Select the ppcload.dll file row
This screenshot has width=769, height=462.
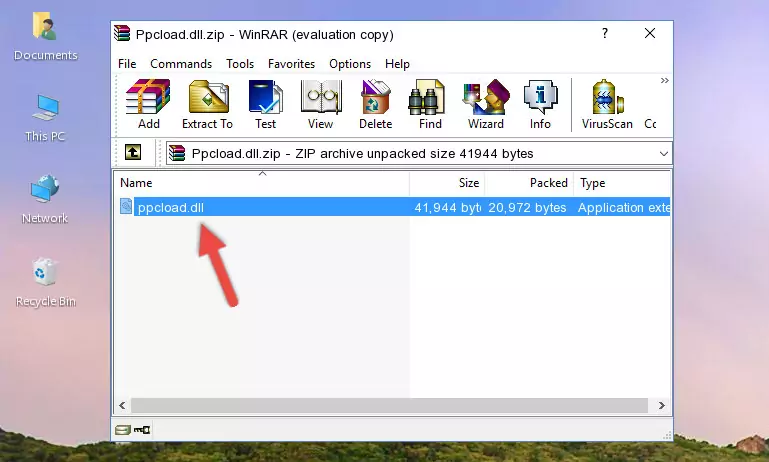pos(393,207)
